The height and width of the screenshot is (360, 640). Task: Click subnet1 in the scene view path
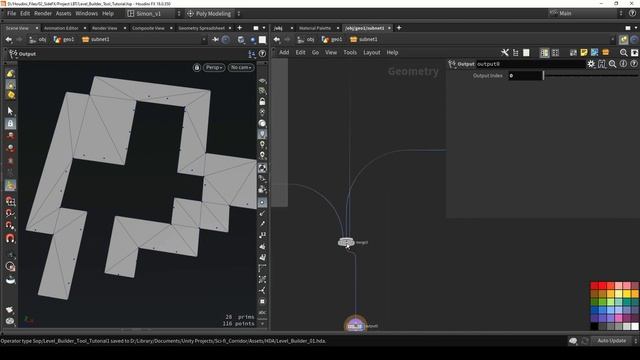coord(96,40)
